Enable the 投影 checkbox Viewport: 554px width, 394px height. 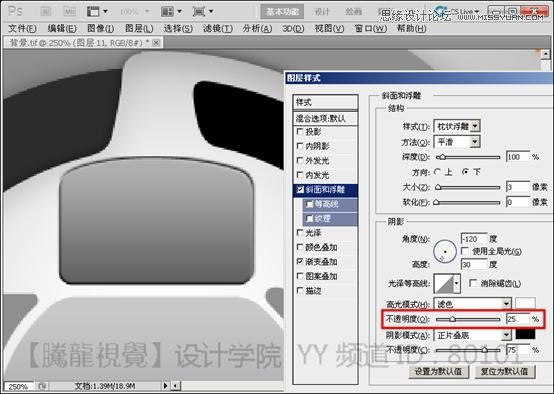coord(300,132)
